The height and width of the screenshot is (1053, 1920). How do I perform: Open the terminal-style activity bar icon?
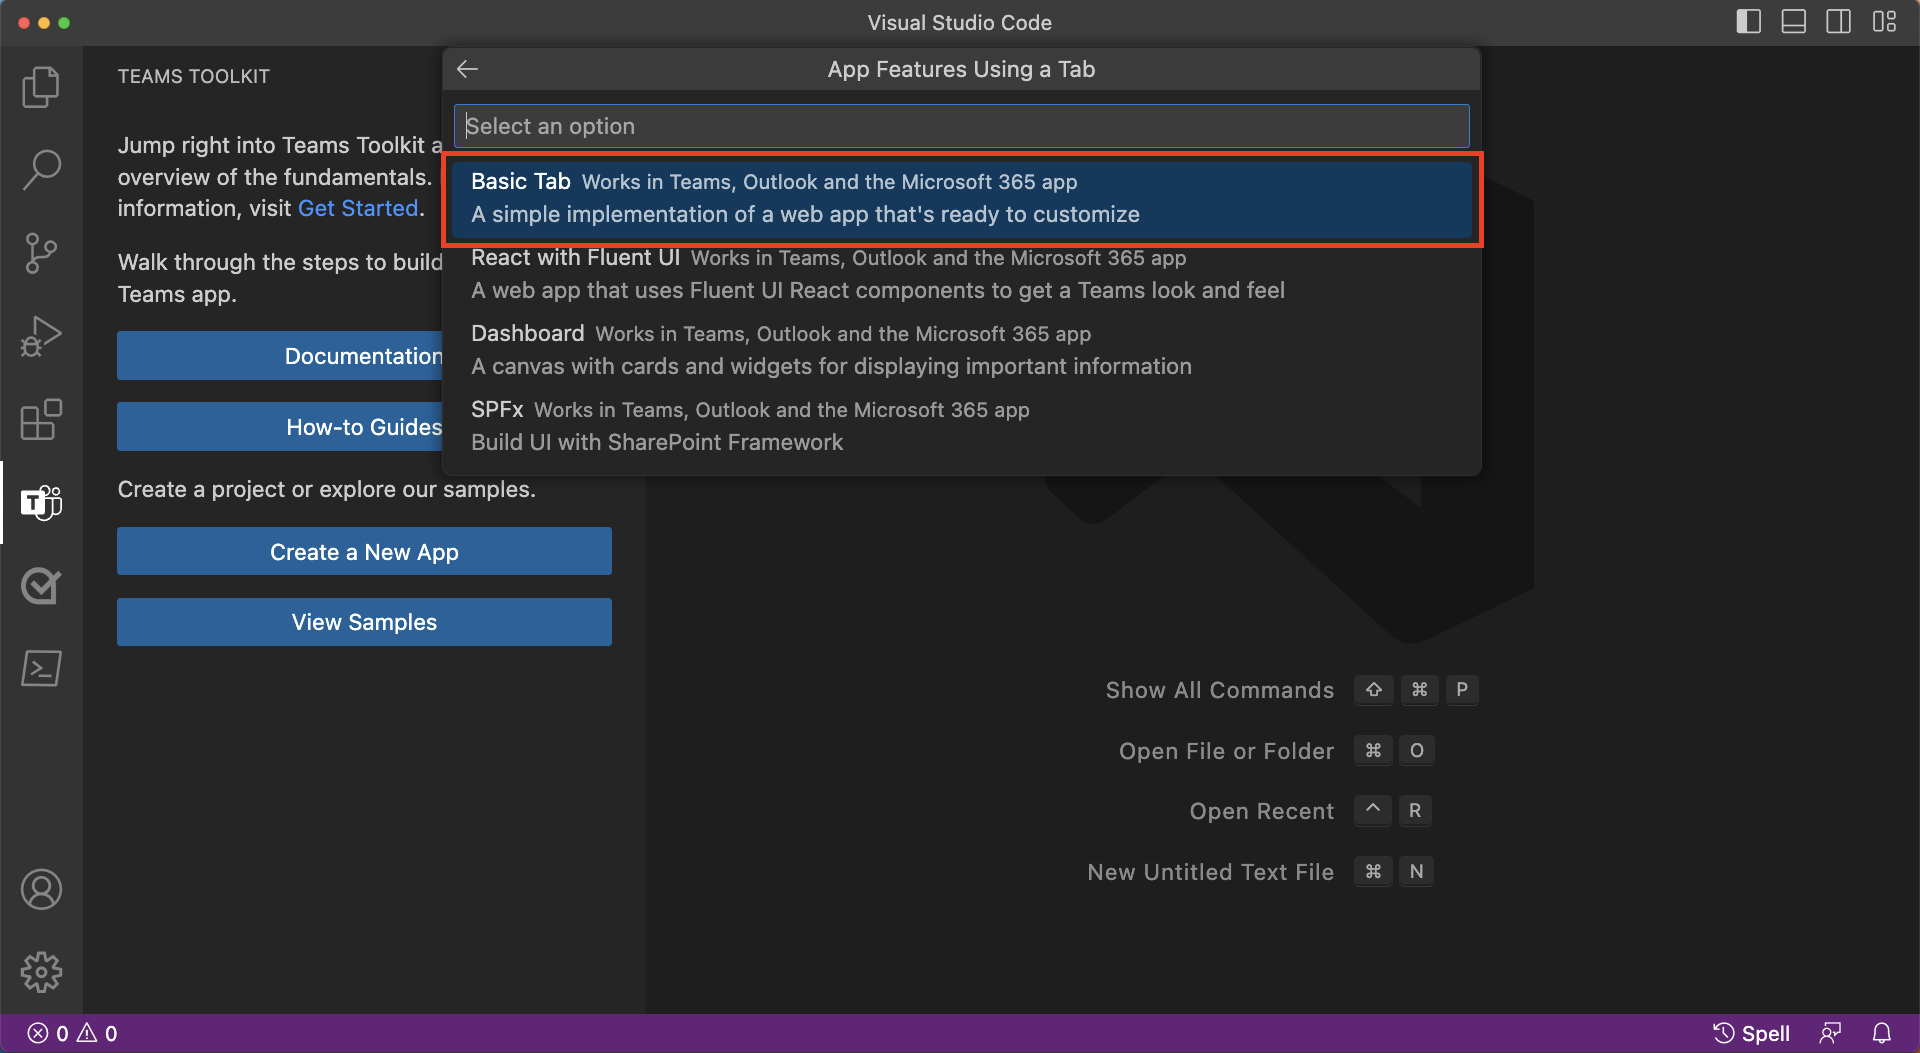click(41, 668)
